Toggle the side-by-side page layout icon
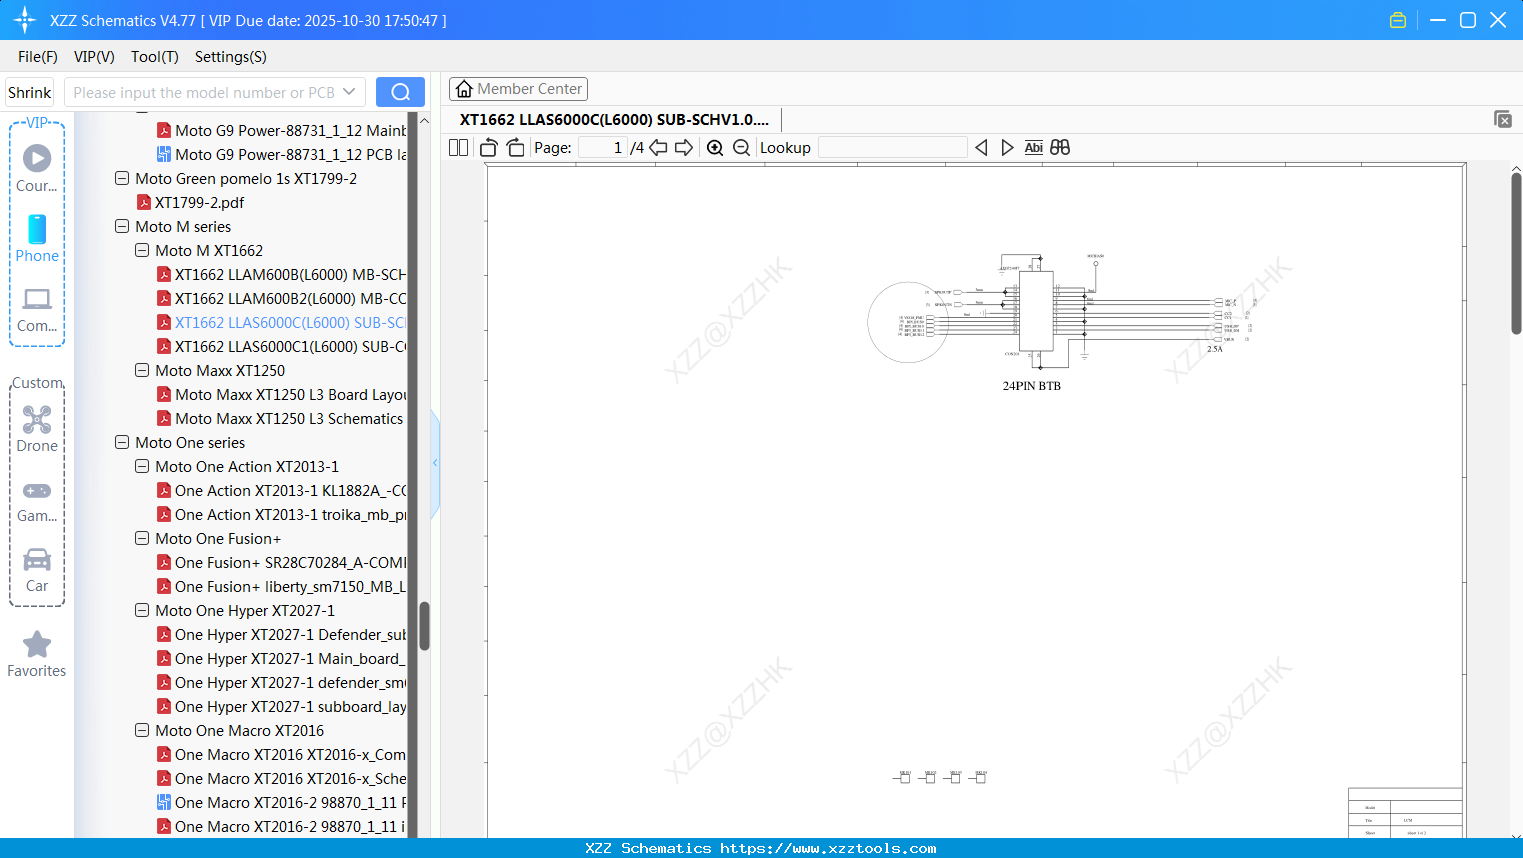The width and height of the screenshot is (1523, 858). (x=458, y=148)
